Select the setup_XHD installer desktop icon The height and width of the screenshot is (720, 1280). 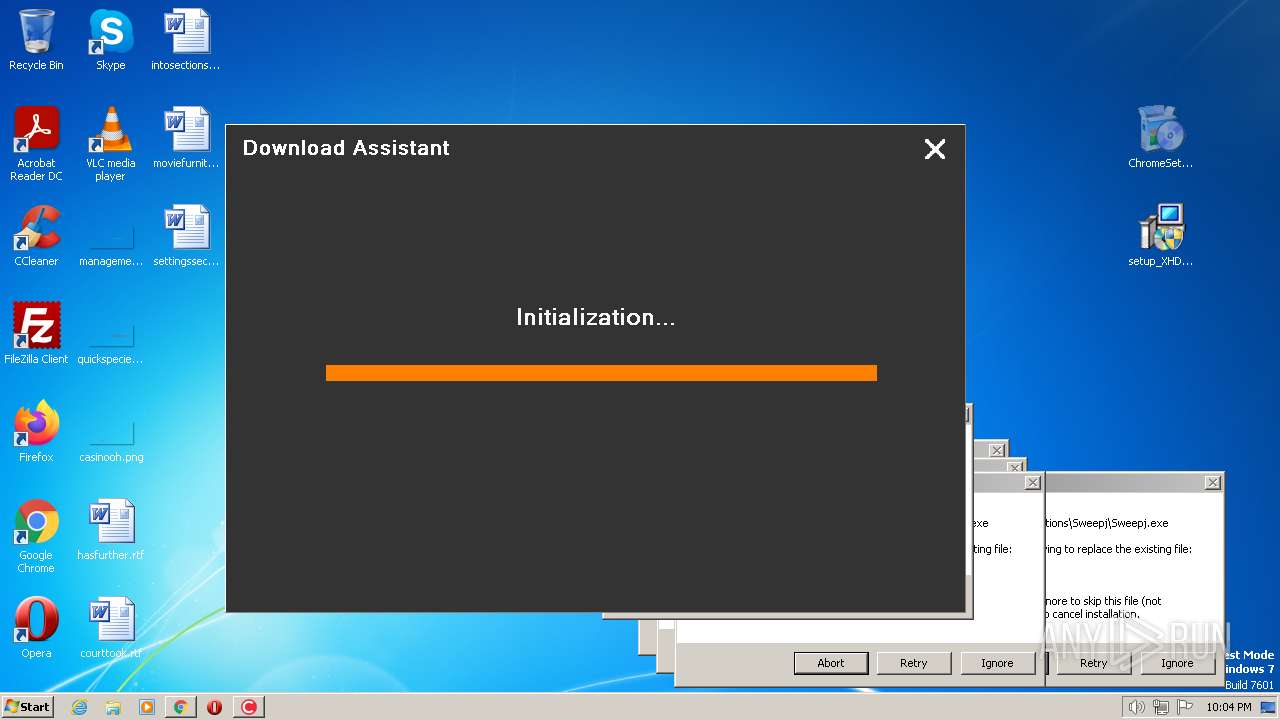[1160, 236]
